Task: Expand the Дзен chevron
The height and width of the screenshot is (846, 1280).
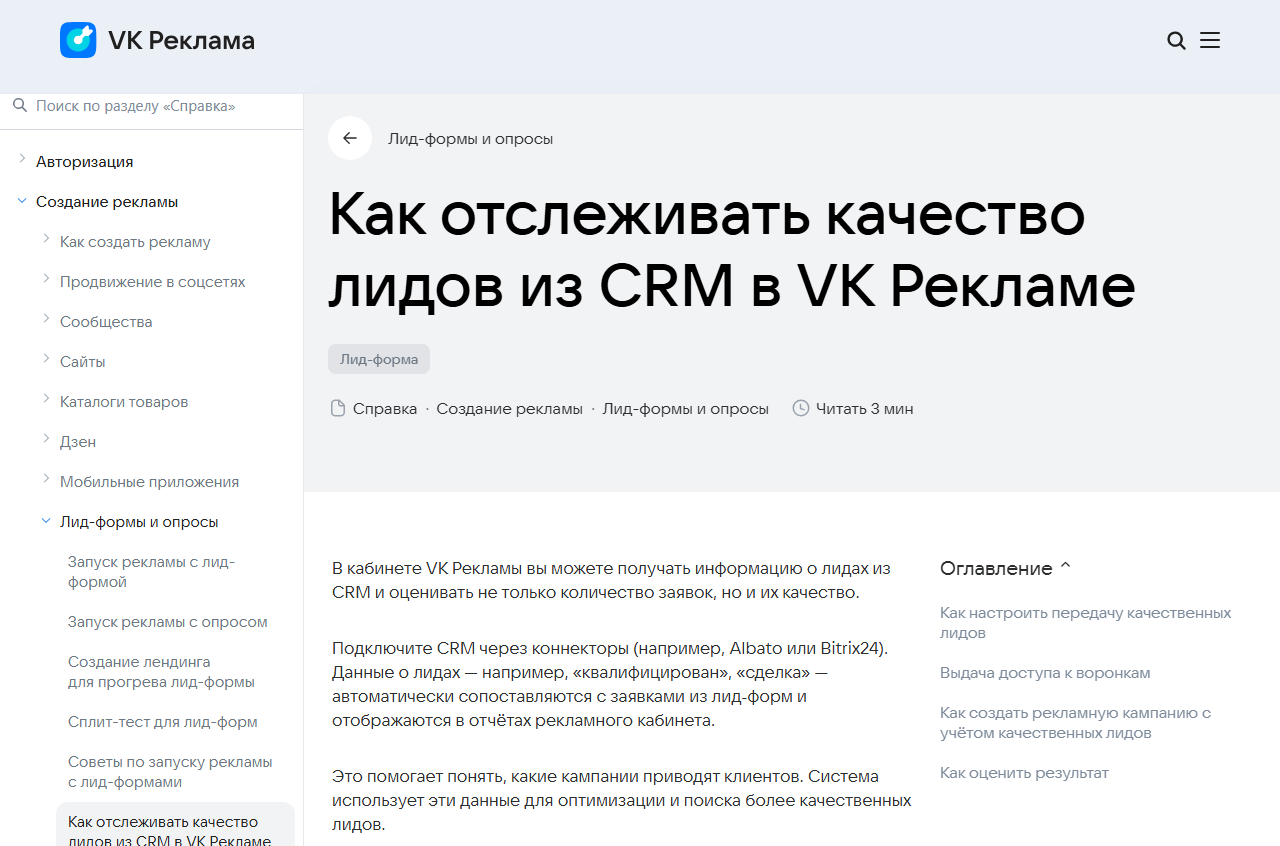Action: point(46,438)
